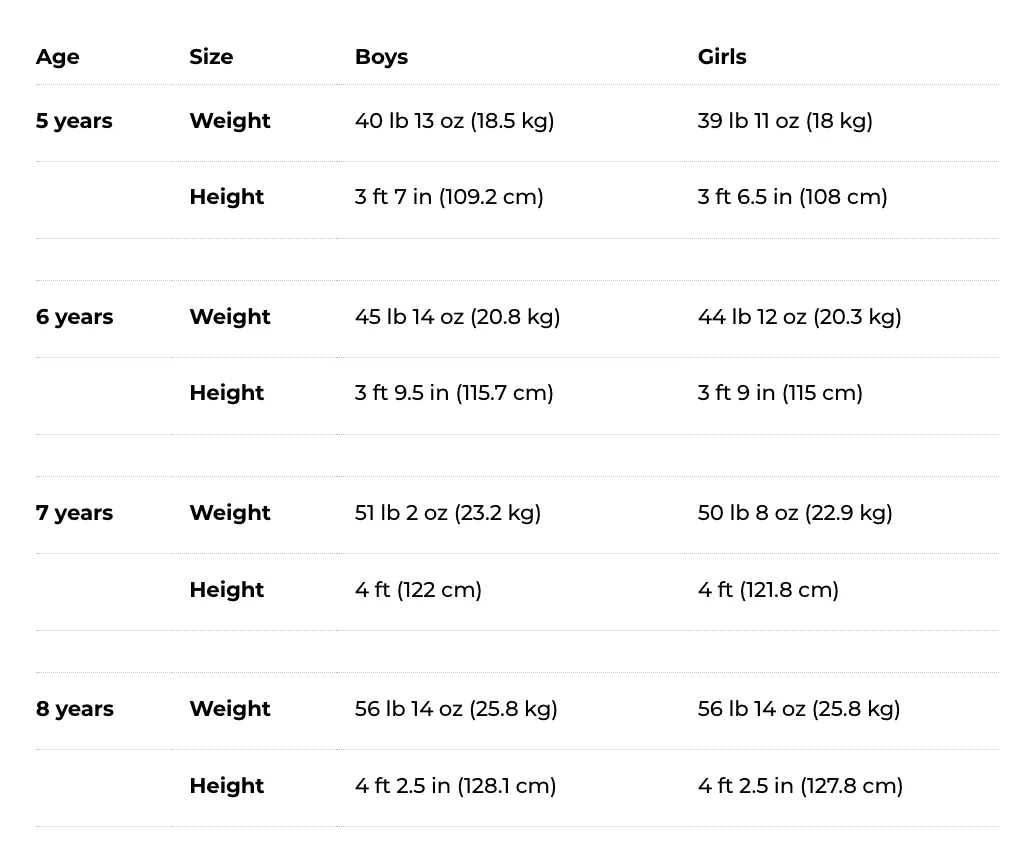Click boys height 4 ft 2.5 in (128.1 cm)
The image size is (1016, 858).
point(456,786)
